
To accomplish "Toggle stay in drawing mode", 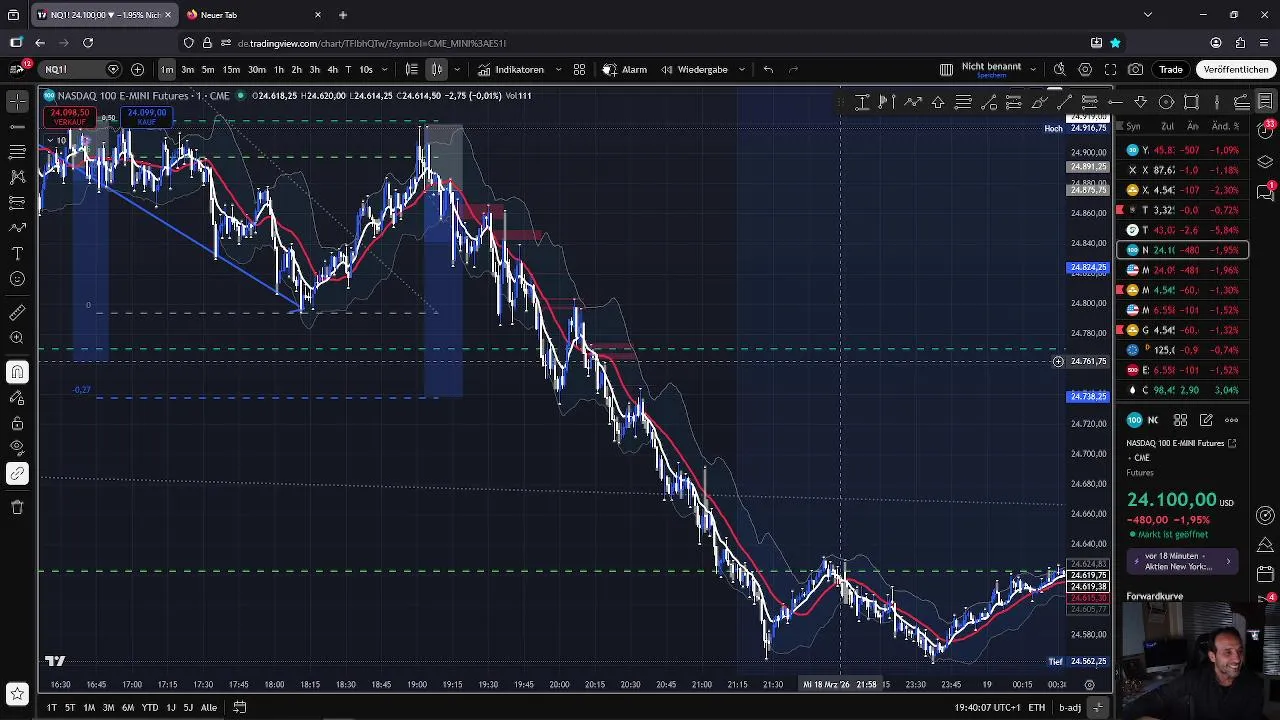I will coord(17,398).
